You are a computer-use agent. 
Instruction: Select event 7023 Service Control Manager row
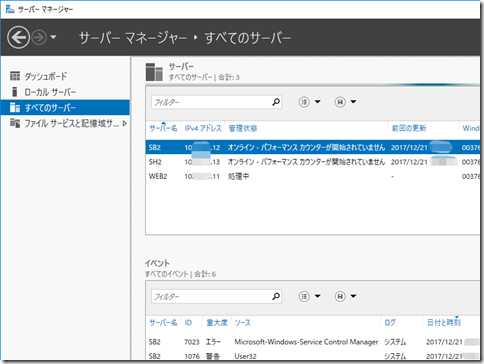313,342
